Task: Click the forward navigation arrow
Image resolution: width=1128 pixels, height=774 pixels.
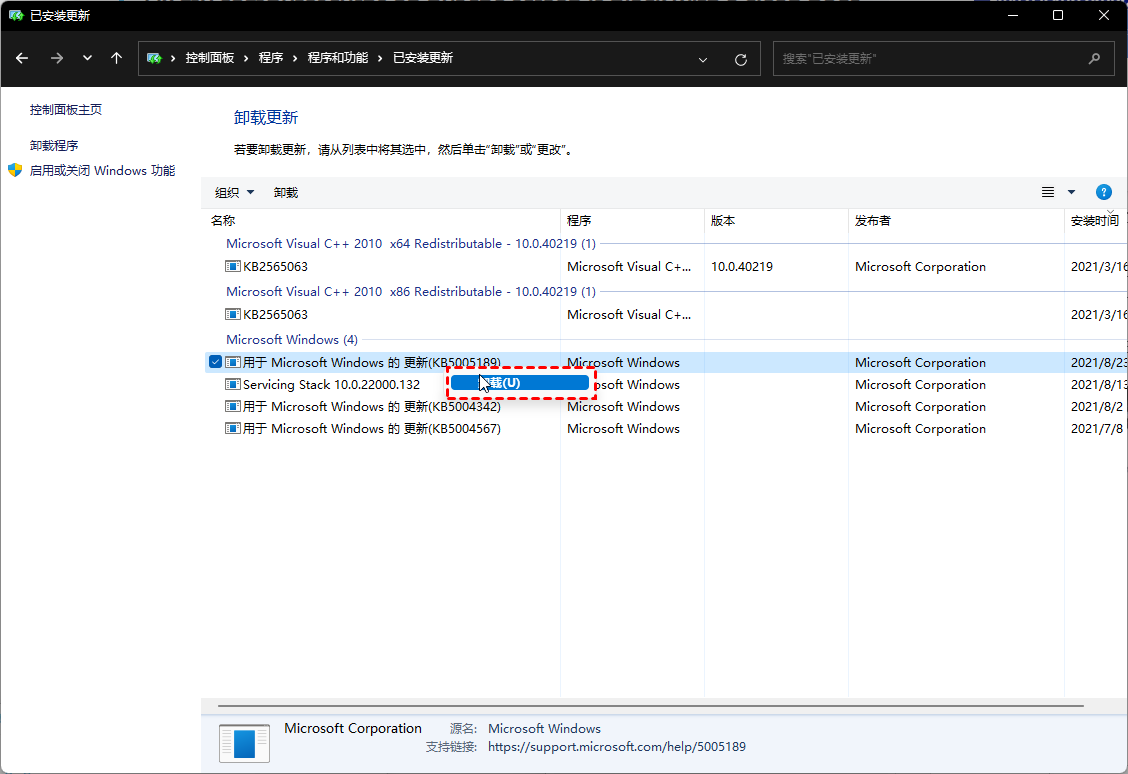Action: click(x=56, y=58)
